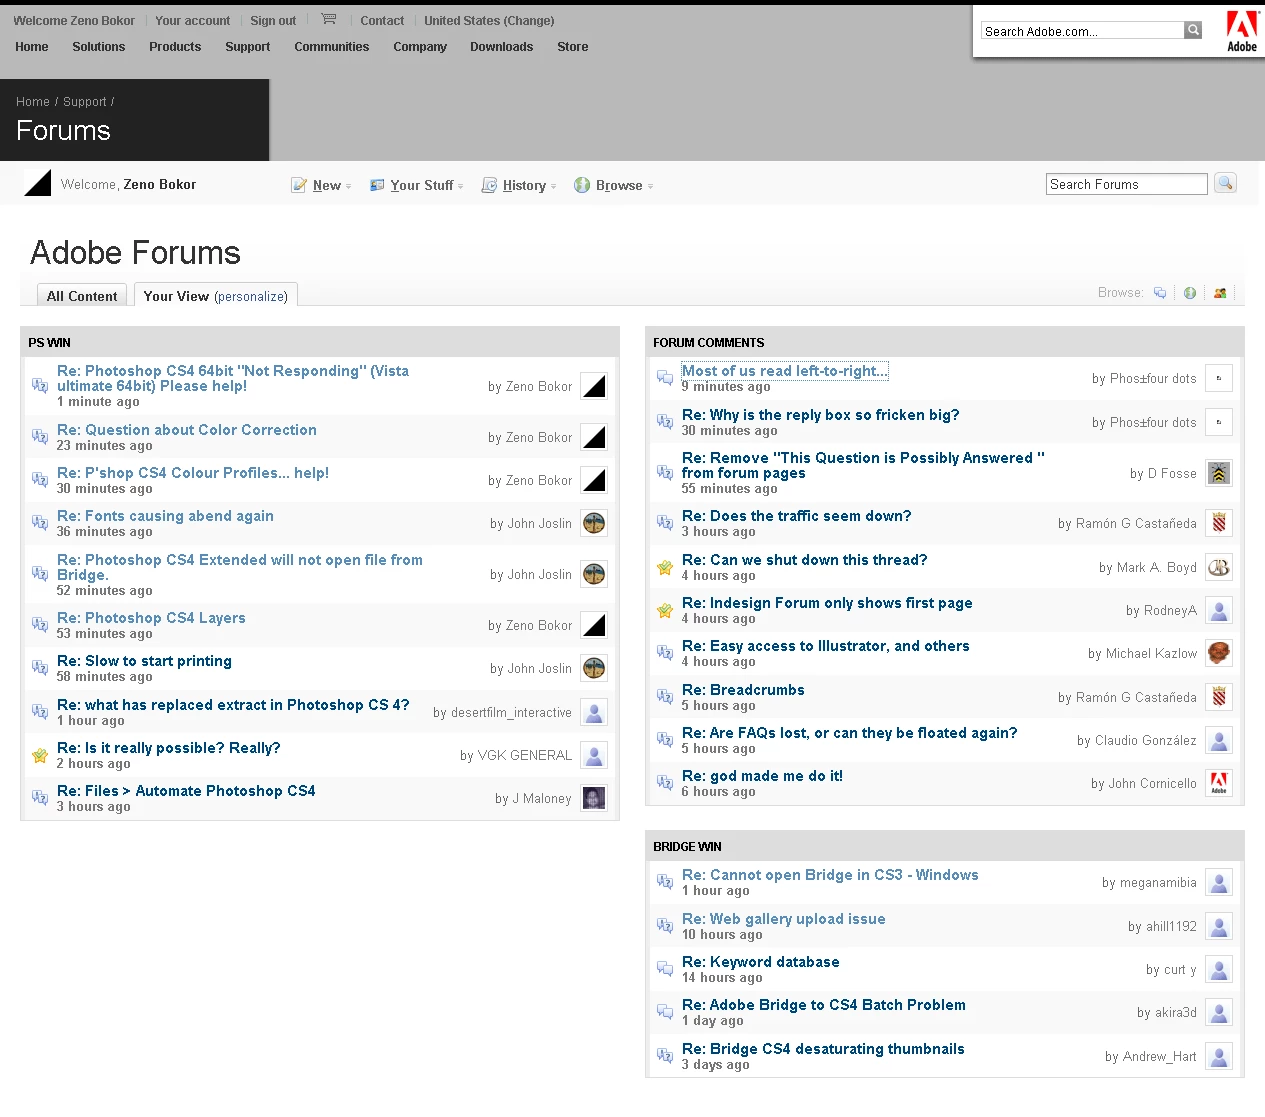Click discussion icon beside Keyword database
The height and width of the screenshot is (1117, 1265).
tap(665, 968)
